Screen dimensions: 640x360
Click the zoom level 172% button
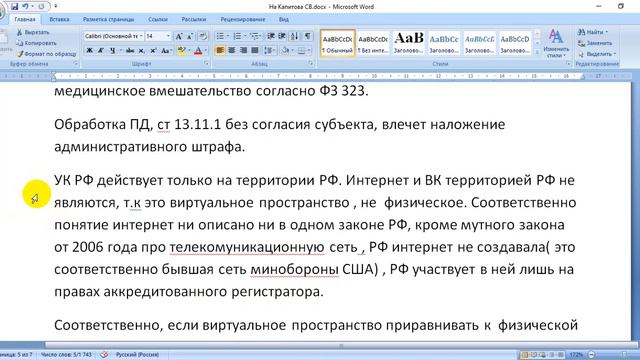coord(576,355)
